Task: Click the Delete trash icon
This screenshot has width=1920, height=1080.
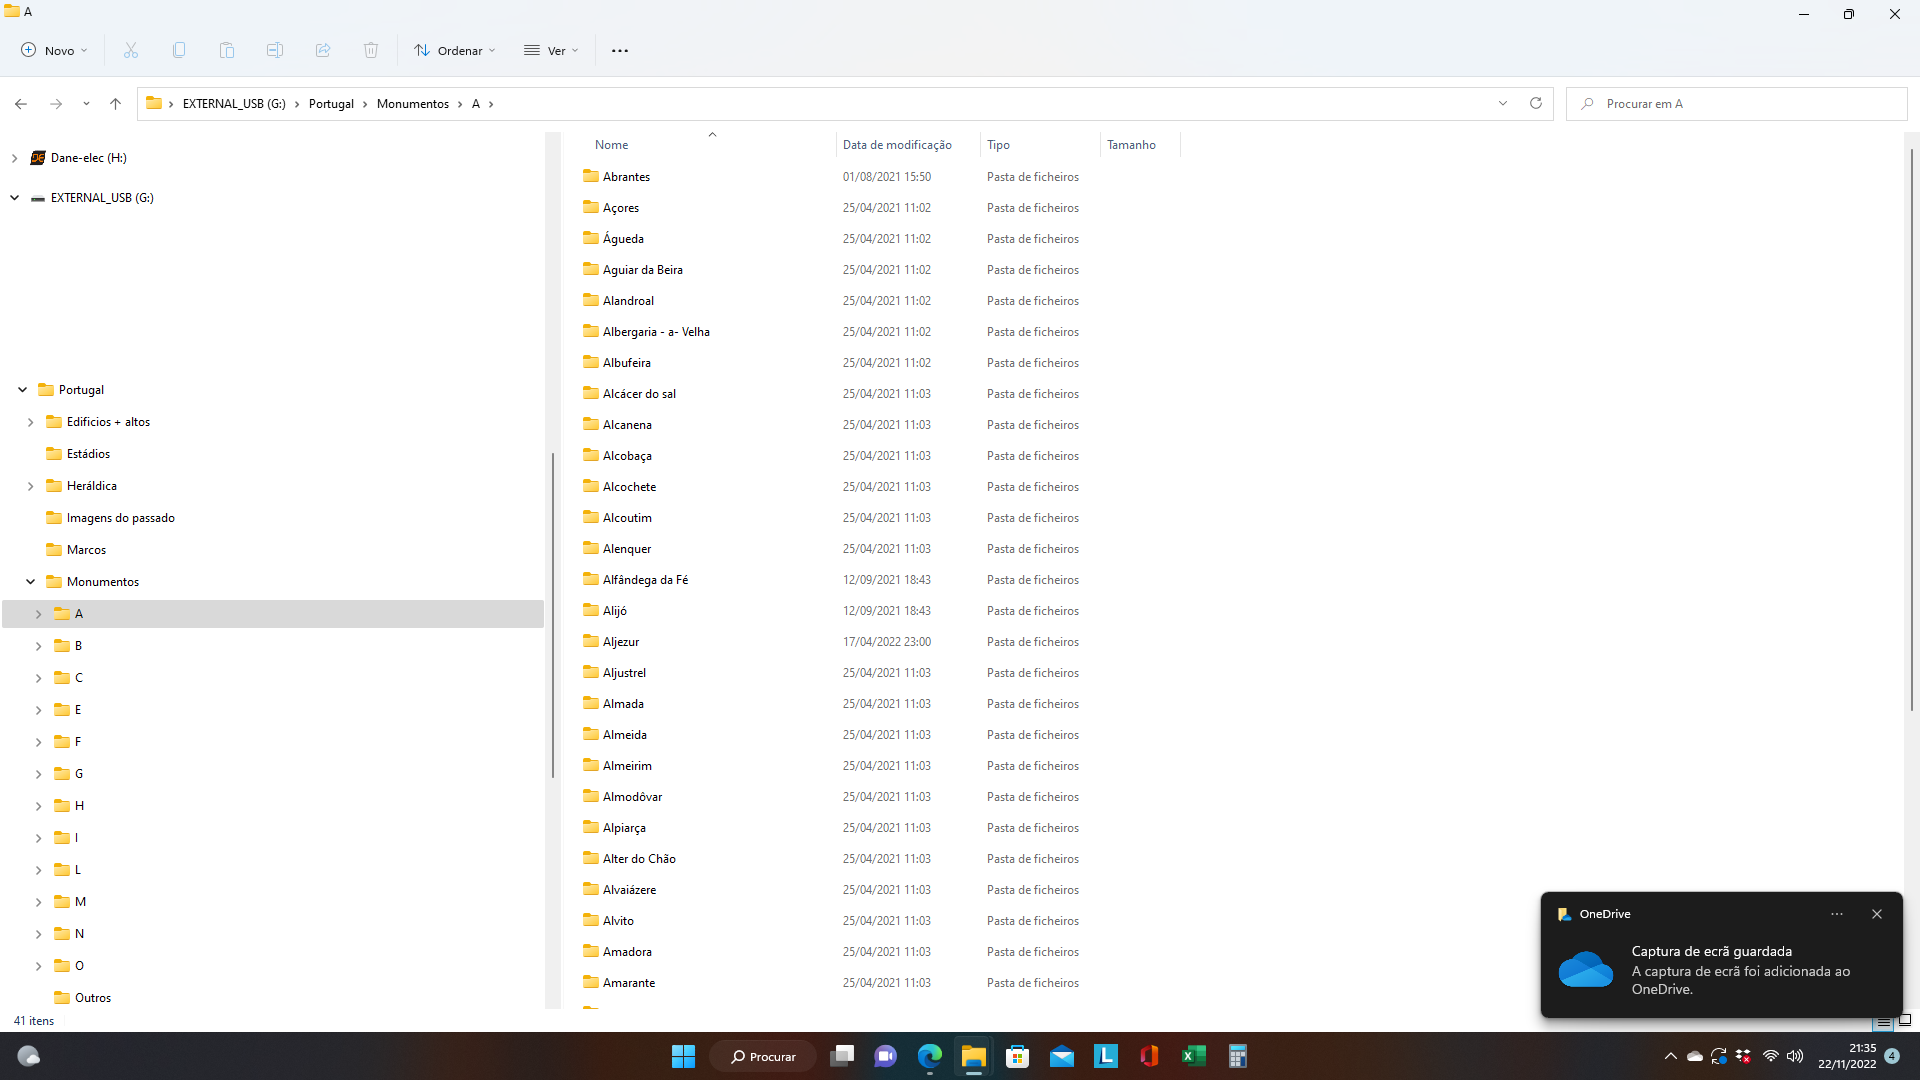Action: [x=371, y=50]
